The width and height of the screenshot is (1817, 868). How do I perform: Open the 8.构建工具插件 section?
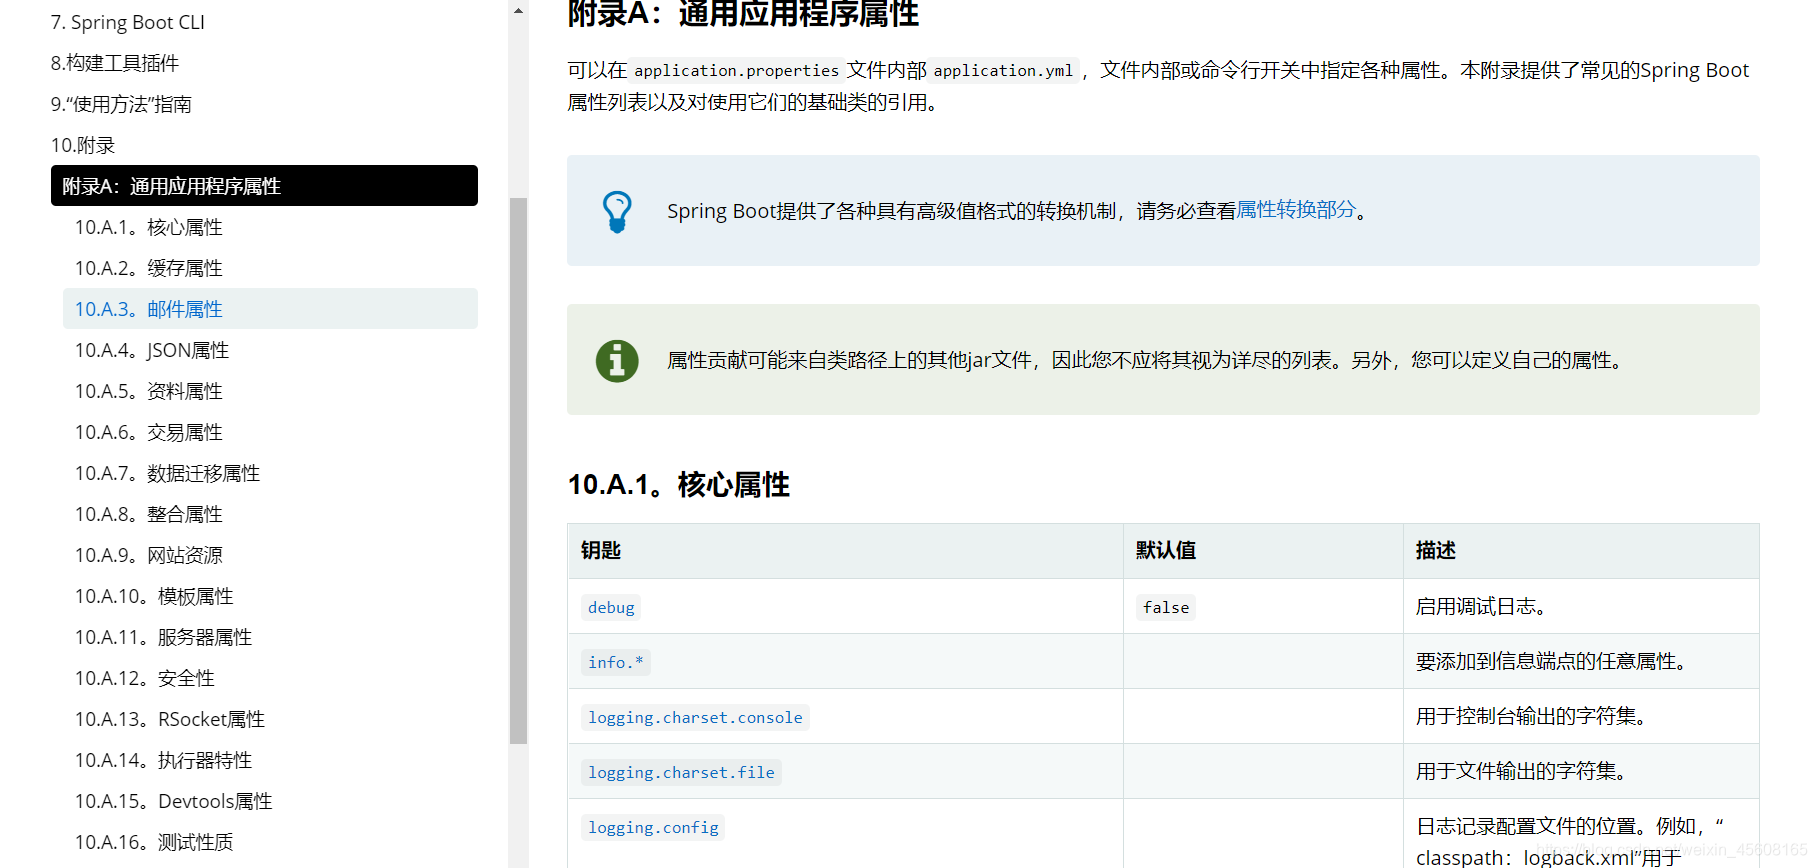click(x=115, y=63)
